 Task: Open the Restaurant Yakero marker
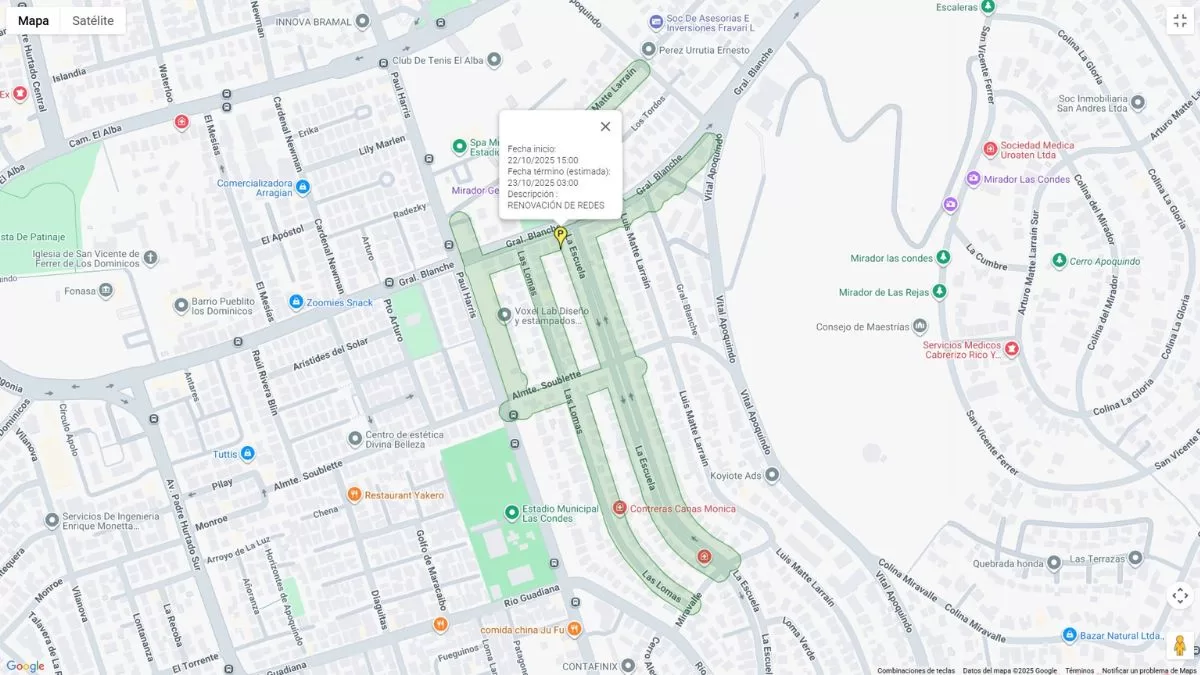point(354,495)
